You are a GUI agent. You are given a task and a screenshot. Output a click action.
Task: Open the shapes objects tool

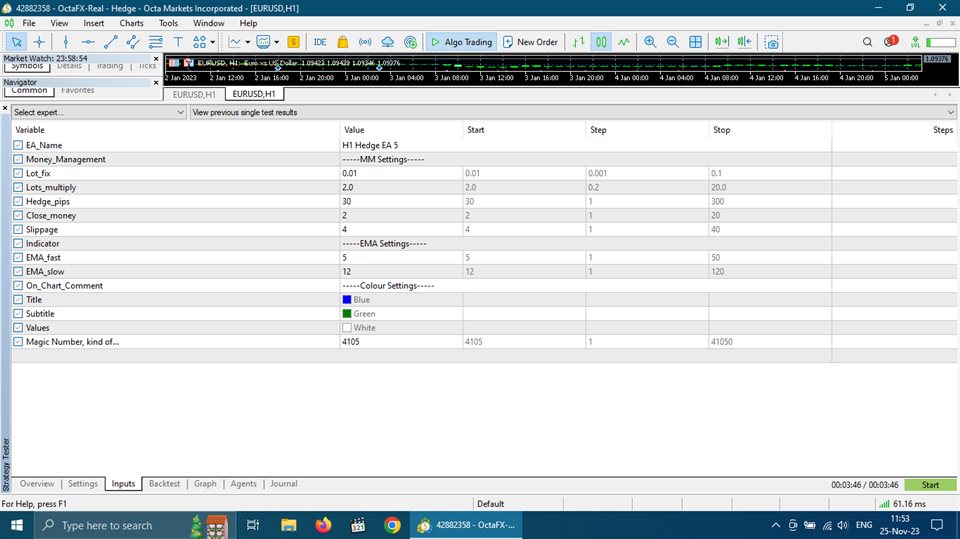pos(200,42)
